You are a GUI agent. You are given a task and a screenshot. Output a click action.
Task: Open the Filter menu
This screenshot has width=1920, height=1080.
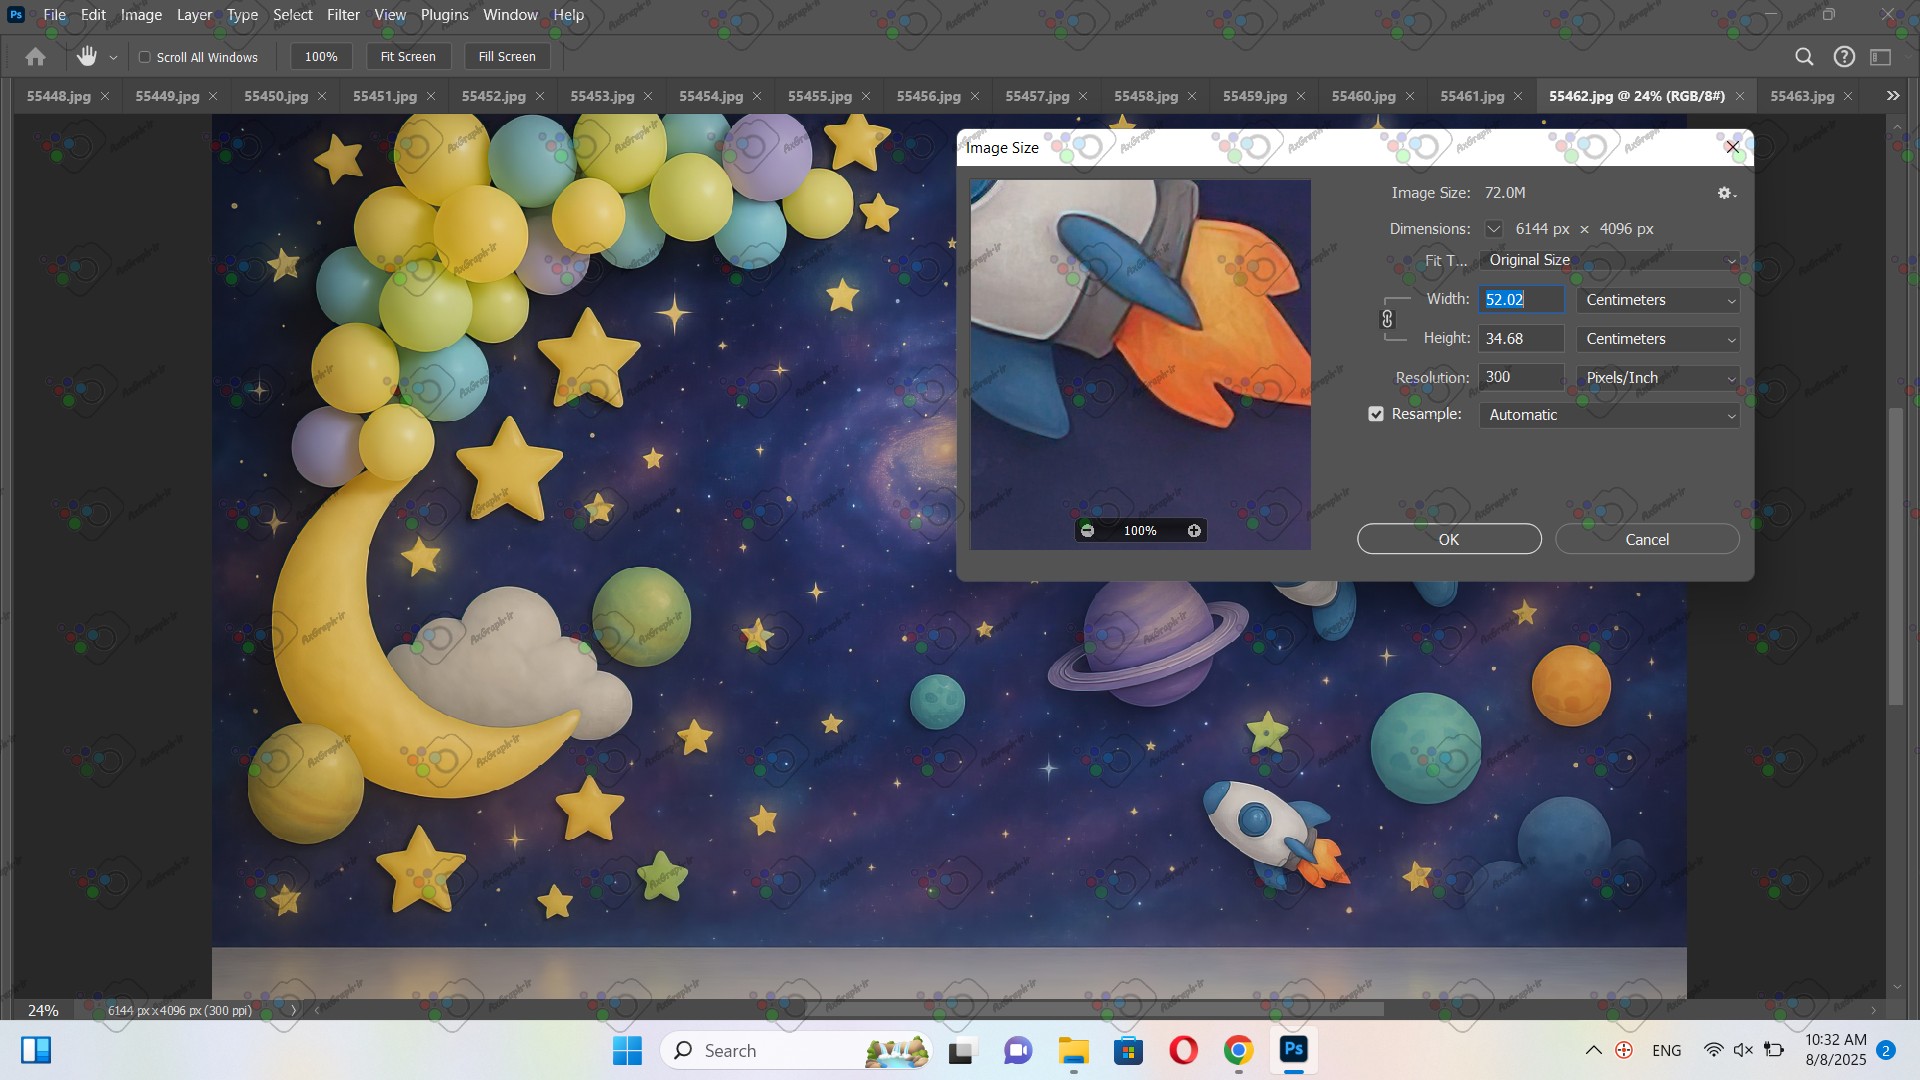point(342,15)
